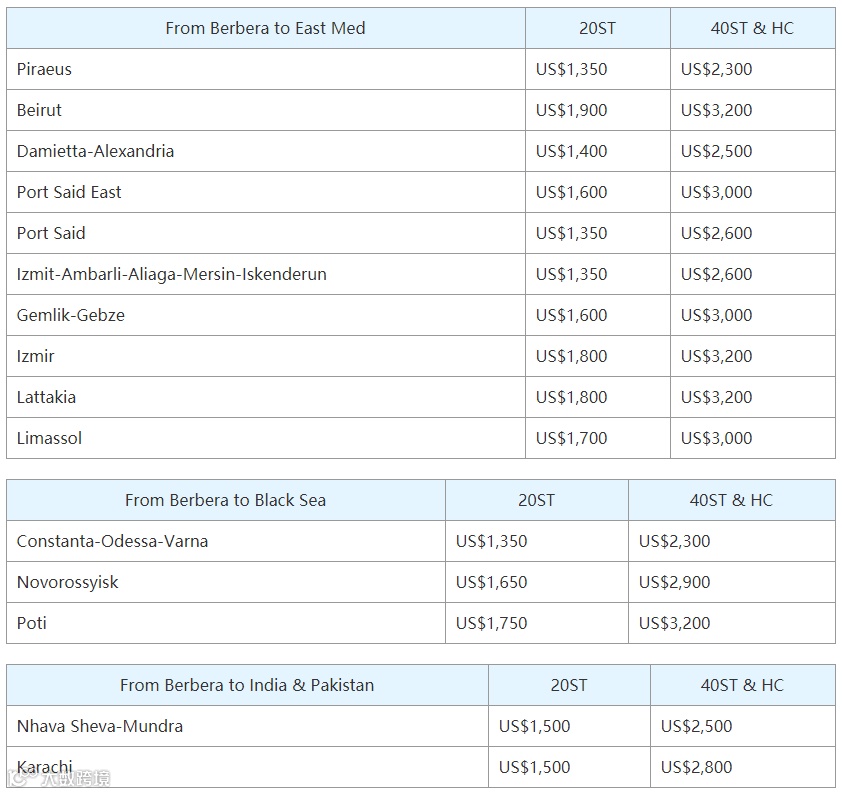Click the 'From Berbera to East Med' header
The width and height of the screenshot is (842, 794).
[265, 28]
